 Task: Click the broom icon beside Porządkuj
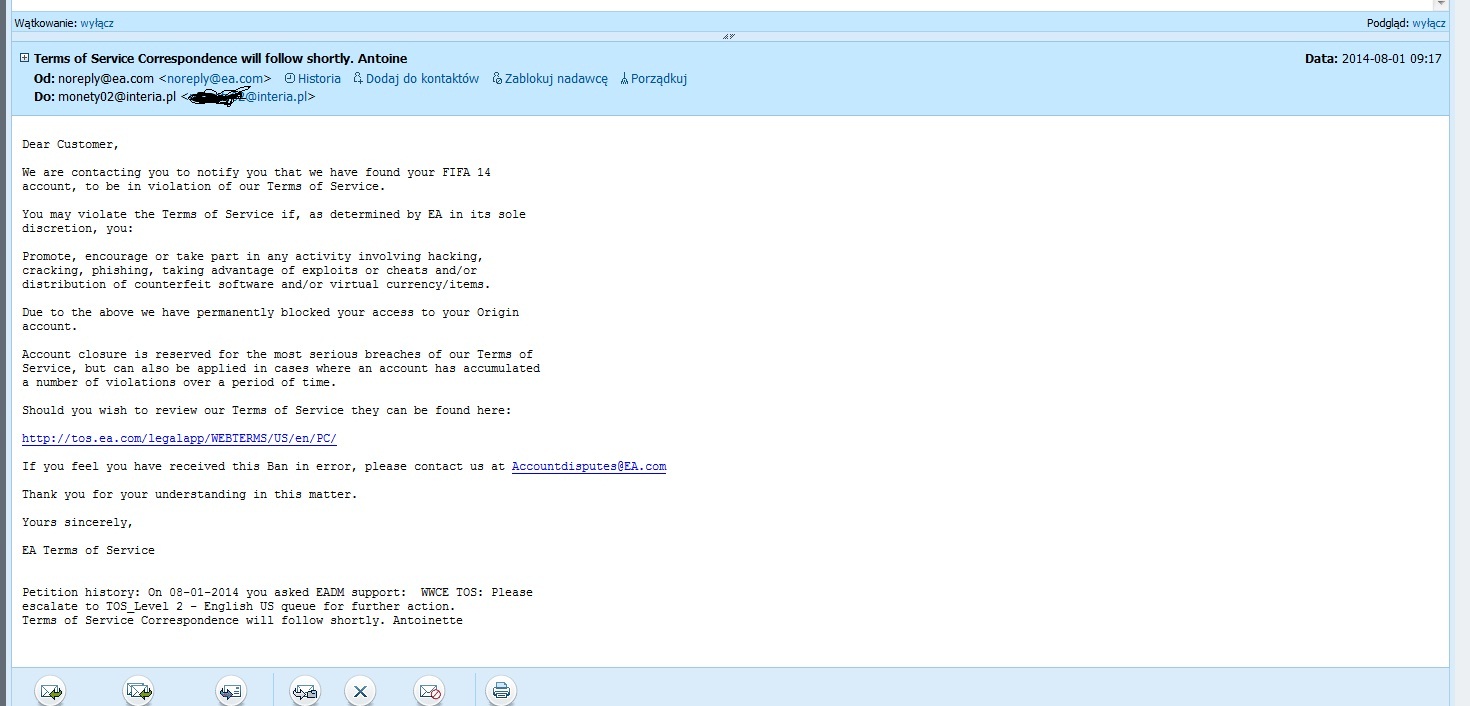(x=624, y=79)
